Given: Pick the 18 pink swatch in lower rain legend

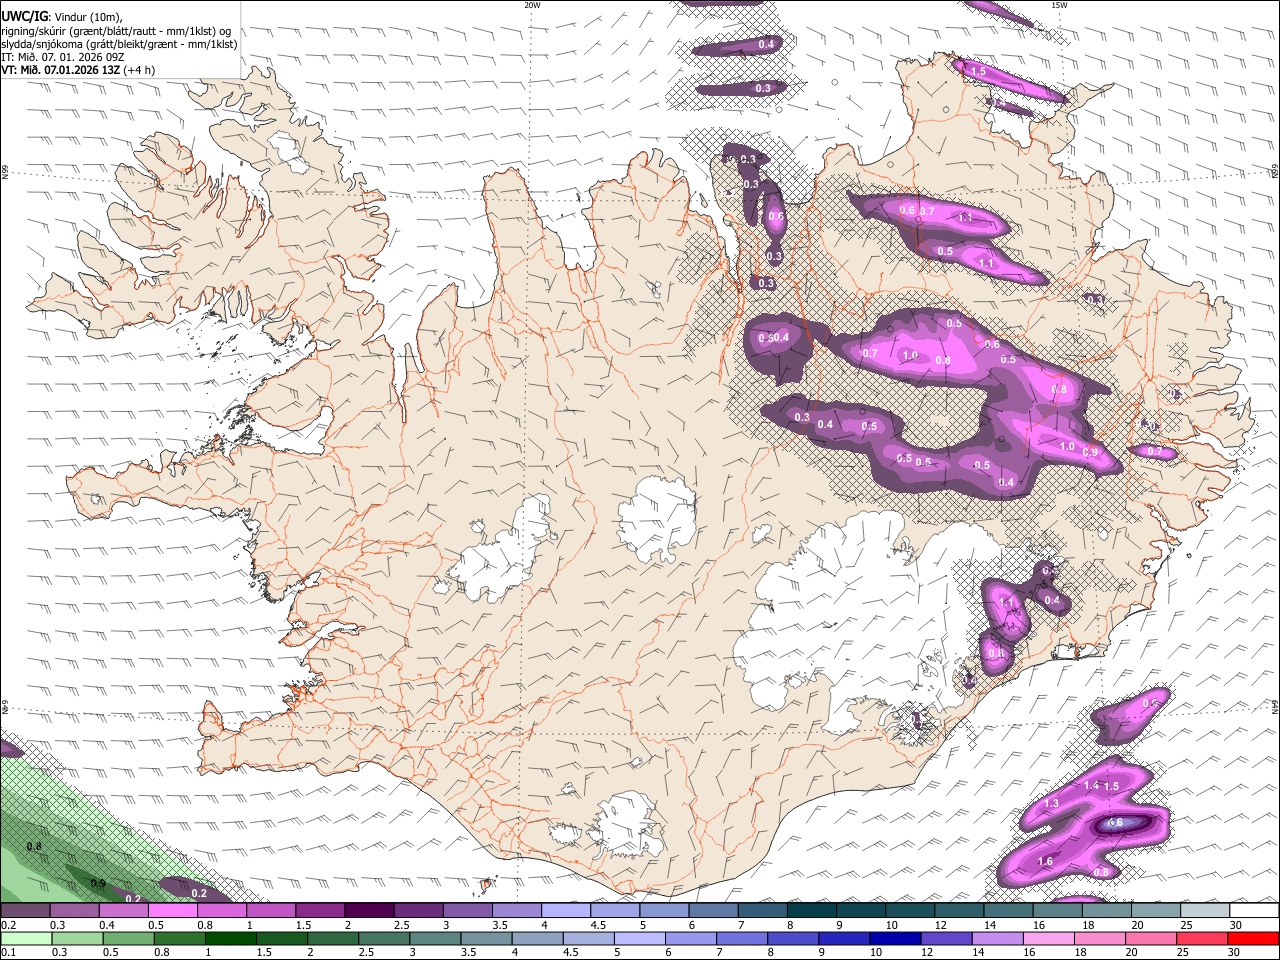Looking at the screenshot, I should (1099, 938).
